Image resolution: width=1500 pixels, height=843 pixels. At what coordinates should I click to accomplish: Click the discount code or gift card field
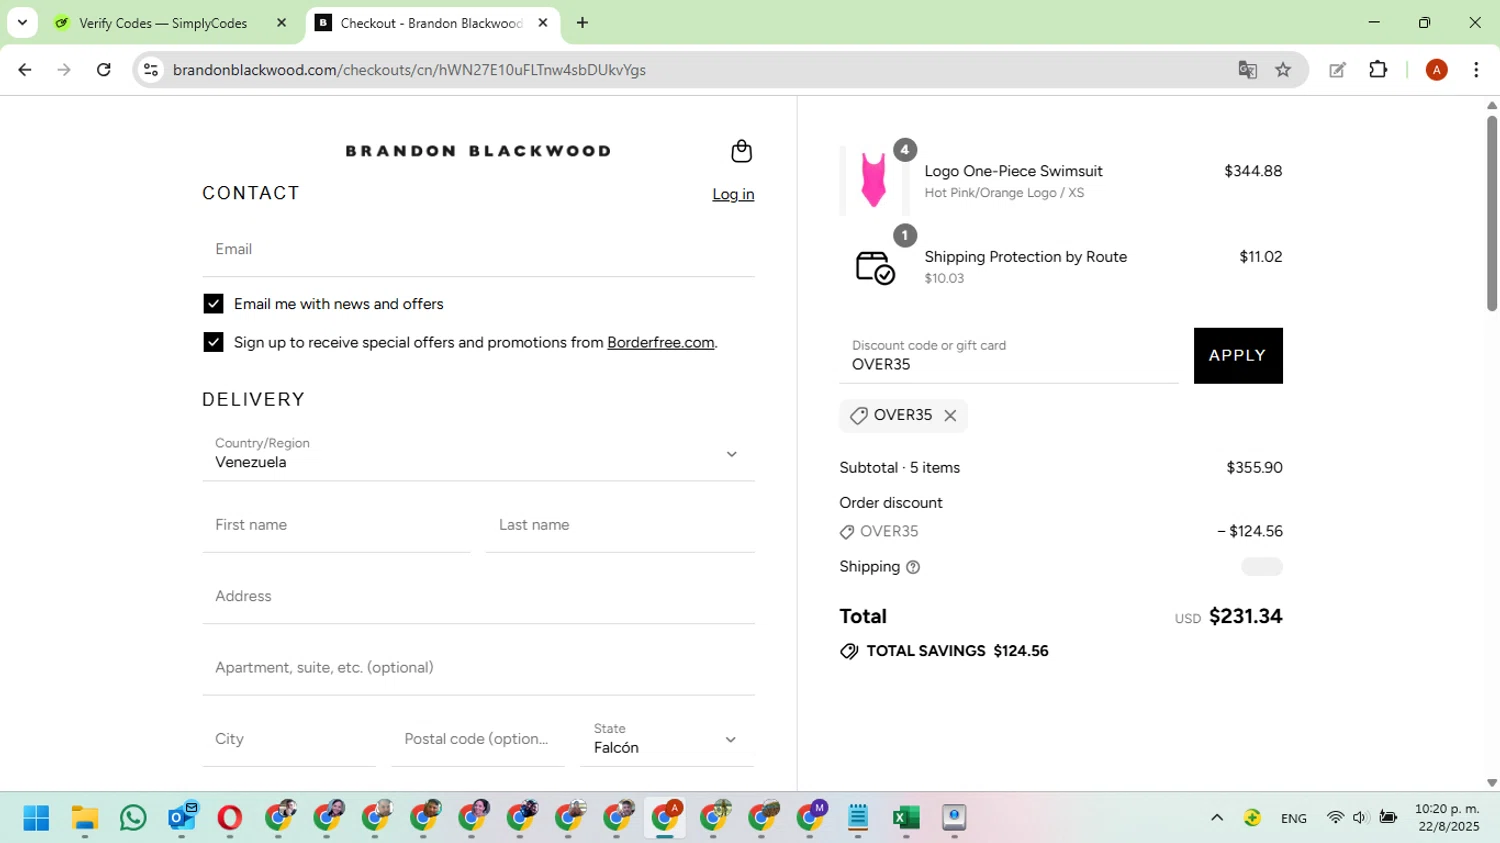[x=1008, y=355]
